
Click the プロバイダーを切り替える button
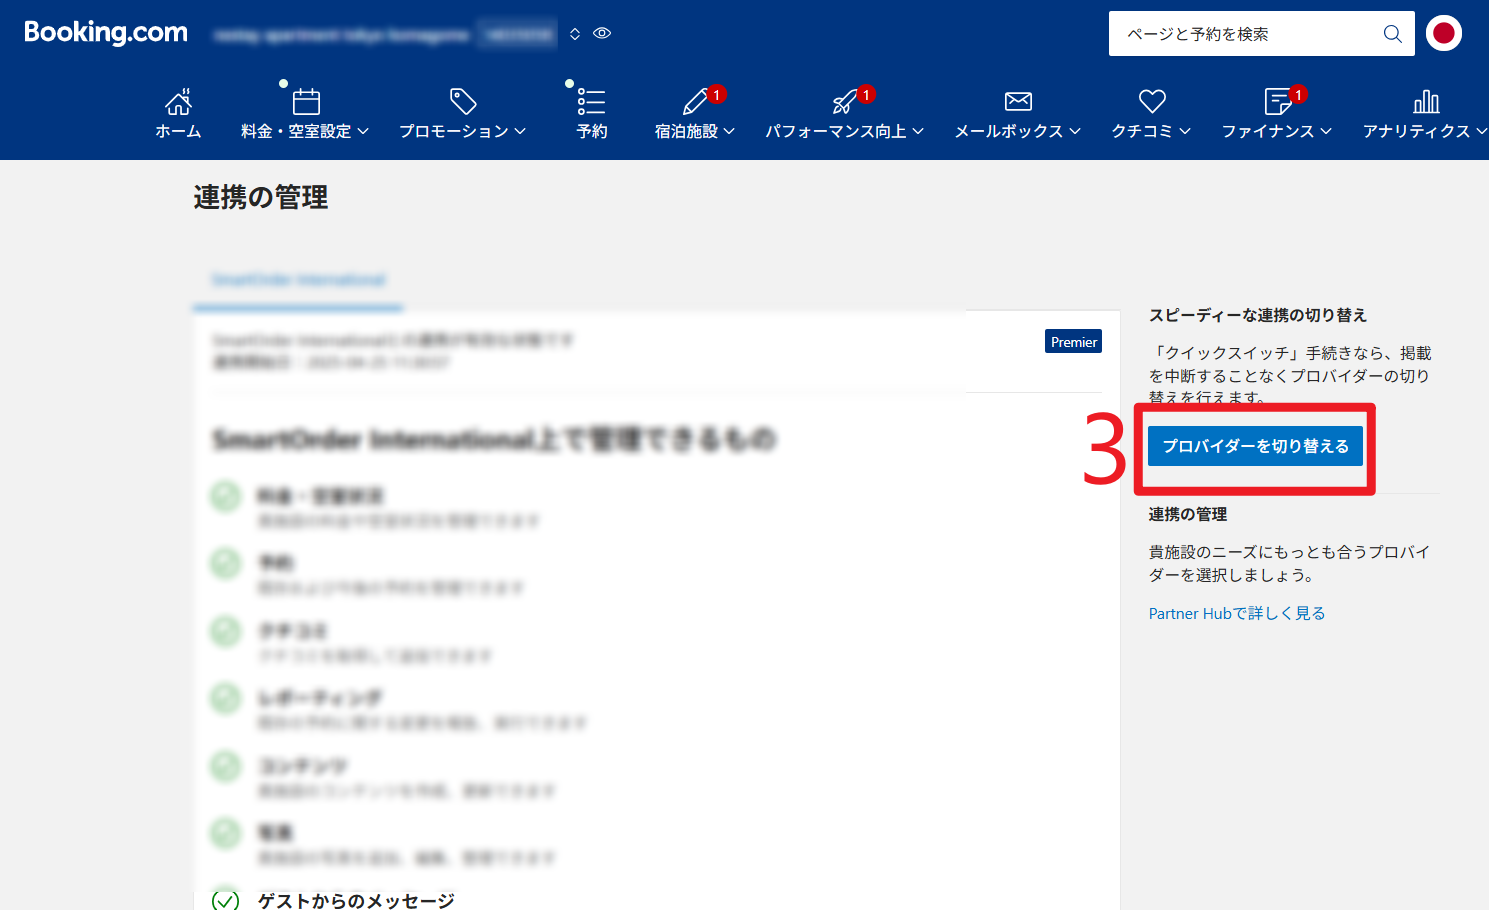1255,446
